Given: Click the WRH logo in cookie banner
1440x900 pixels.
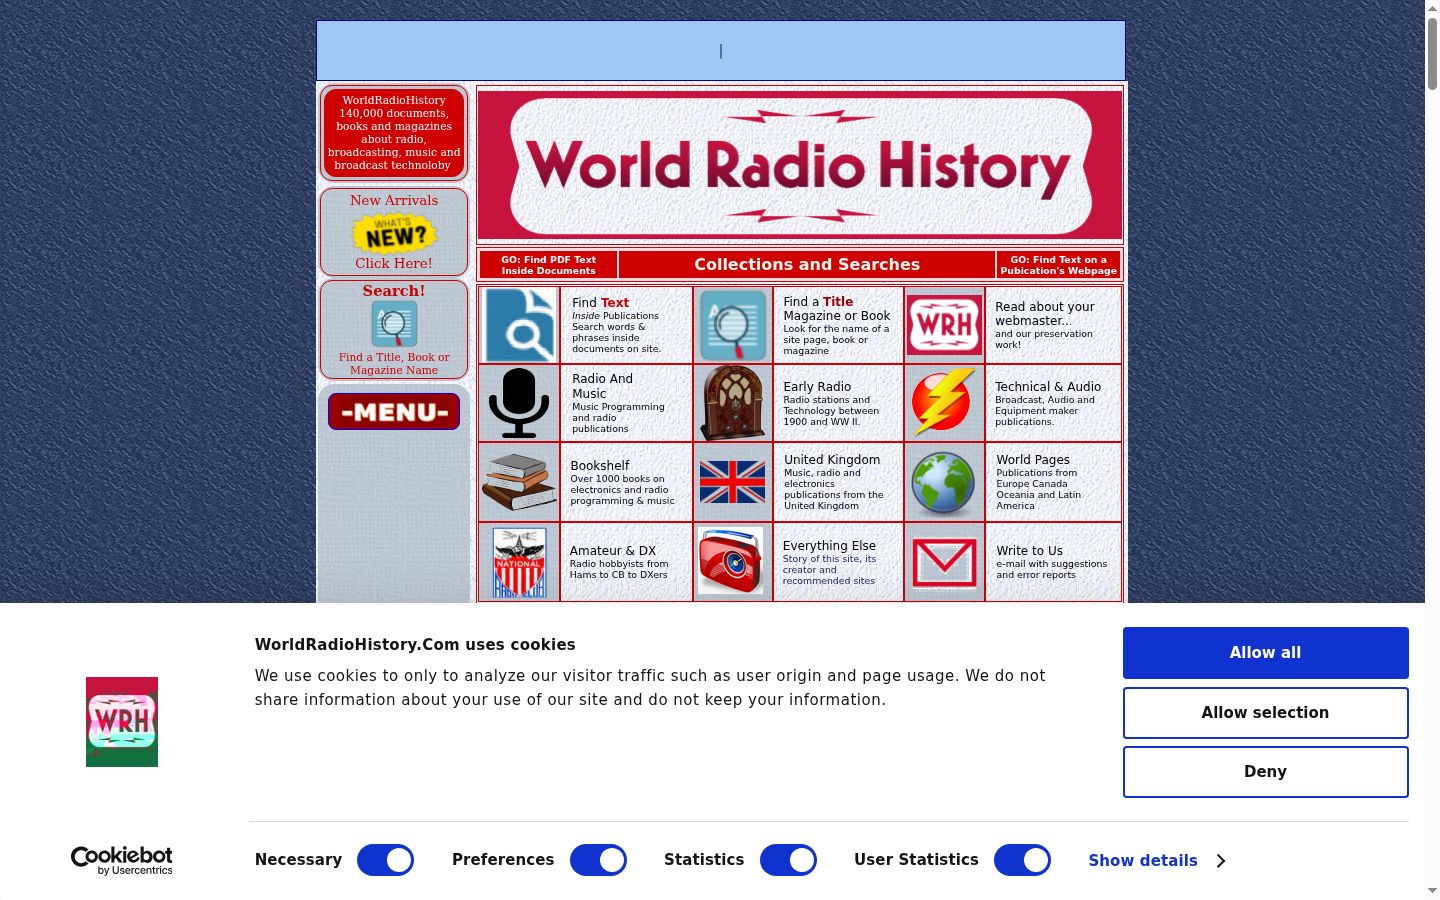Looking at the screenshot, I should tap(122, 722).
